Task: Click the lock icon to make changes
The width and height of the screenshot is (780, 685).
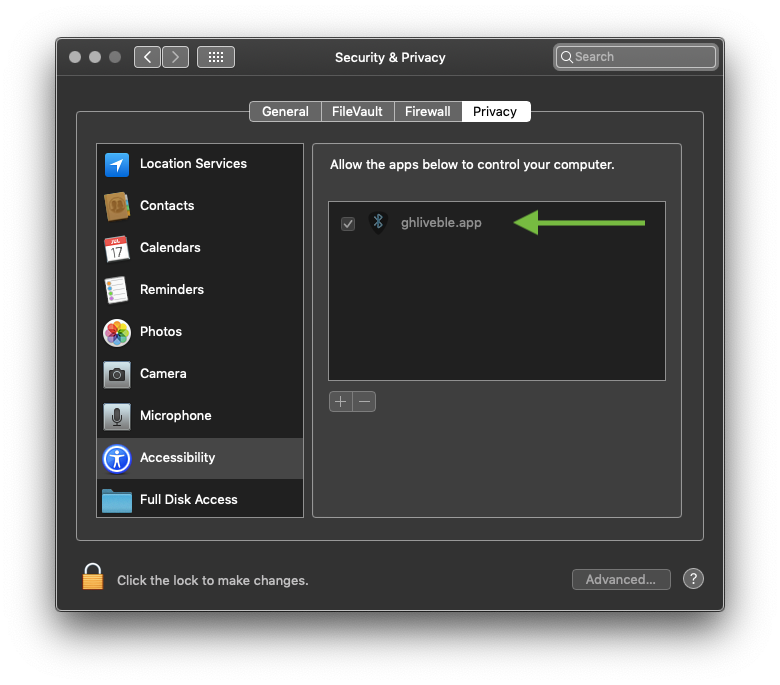Action: pyautogui.click(x=93, y=577)
